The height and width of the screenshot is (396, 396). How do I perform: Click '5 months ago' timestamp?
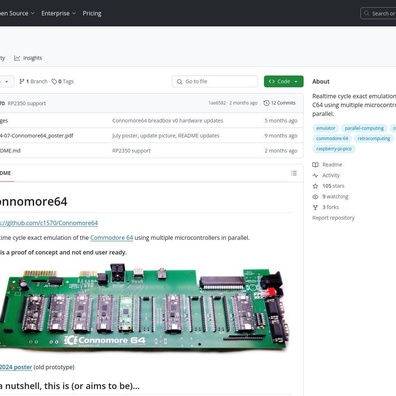(281, 121)
